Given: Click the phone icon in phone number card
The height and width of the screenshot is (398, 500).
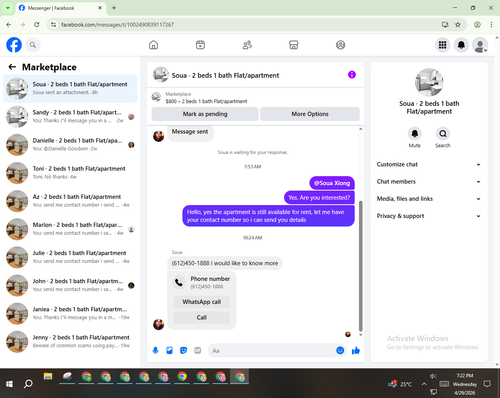Looking at the screenshot, I should 179,283.
